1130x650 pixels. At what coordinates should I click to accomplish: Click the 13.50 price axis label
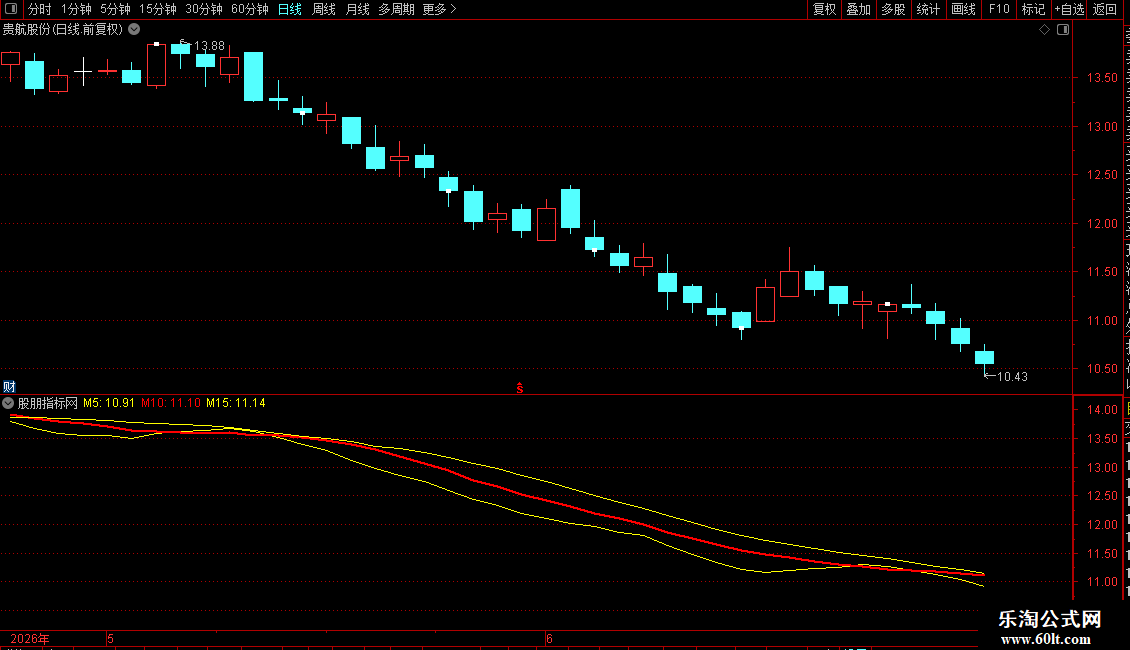coord(1103,78)
